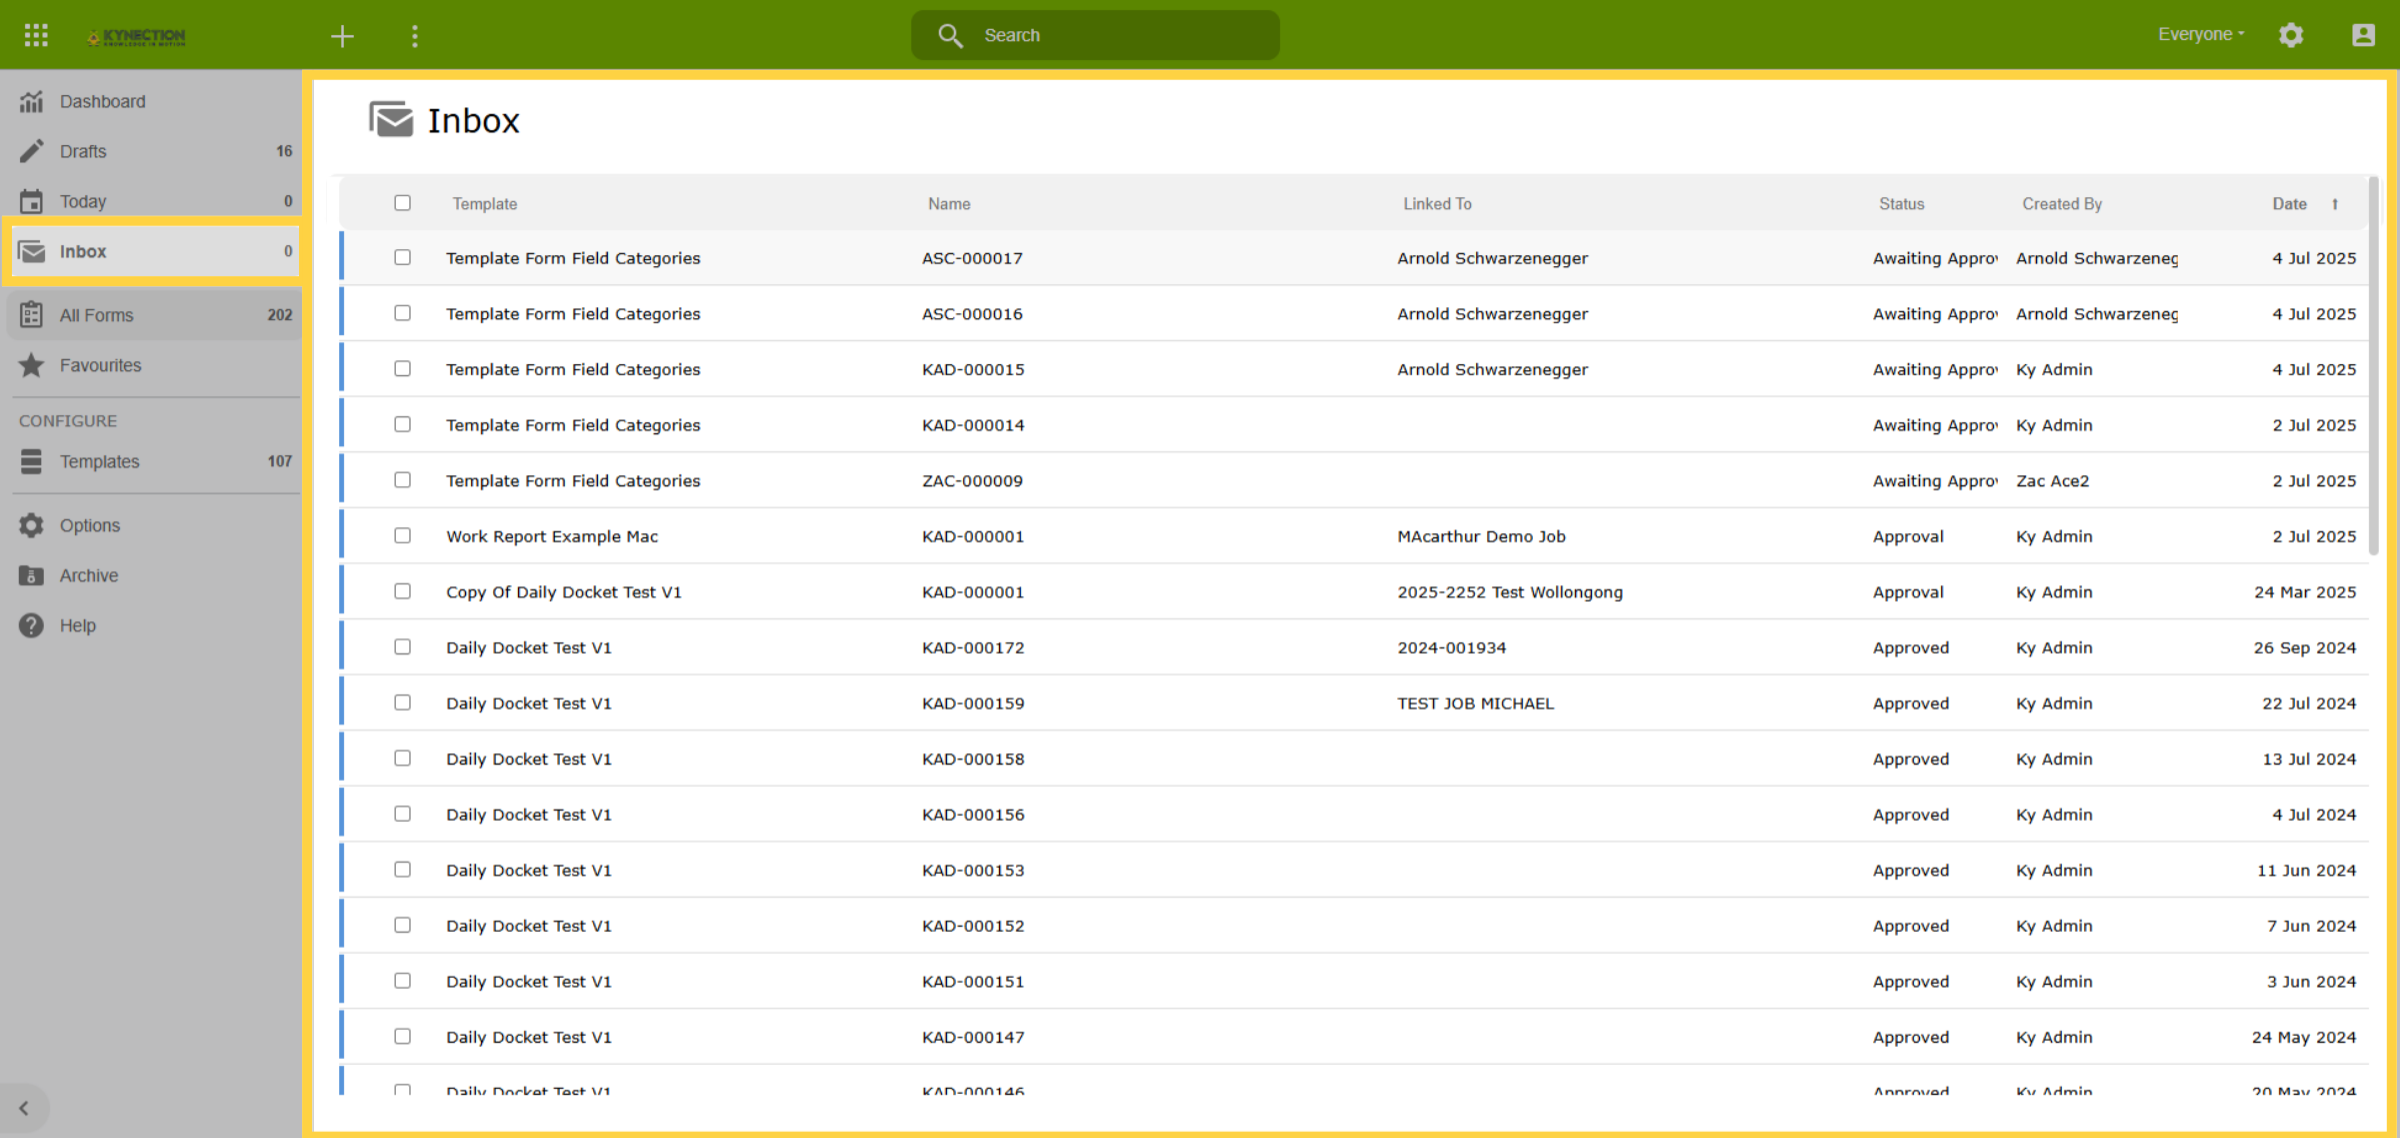The height and width of the screenshot is (1138, 2400).
Task: Collapse the sidebar with the left chevron
Action: tap(24, 1108)
